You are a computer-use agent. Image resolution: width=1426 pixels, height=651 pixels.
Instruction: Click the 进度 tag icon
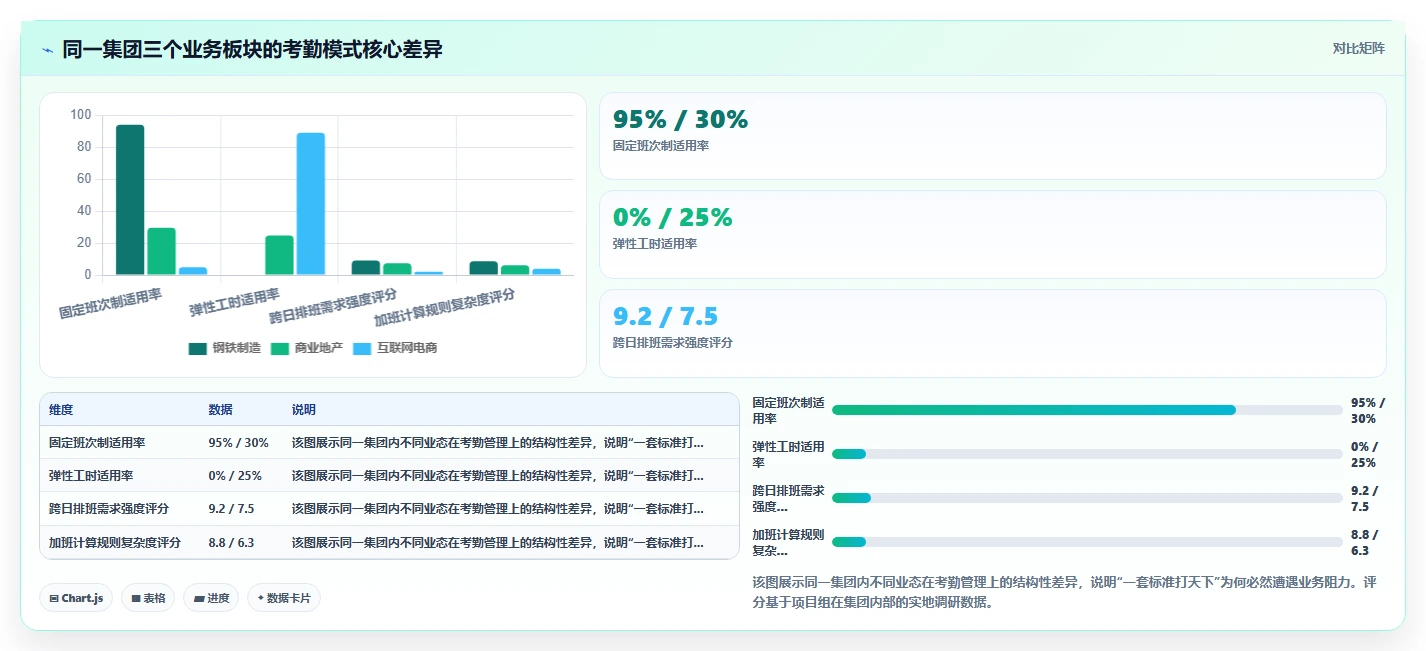(198, 598)
